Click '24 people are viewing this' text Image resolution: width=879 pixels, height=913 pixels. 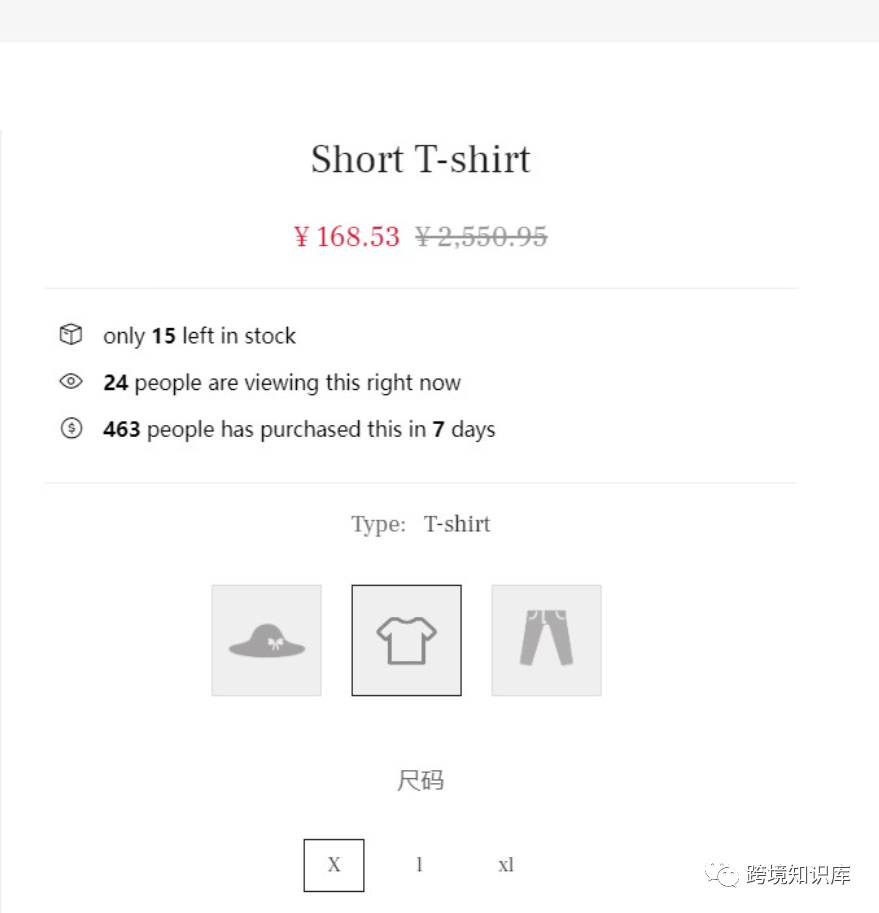click(x=282, y=383)
